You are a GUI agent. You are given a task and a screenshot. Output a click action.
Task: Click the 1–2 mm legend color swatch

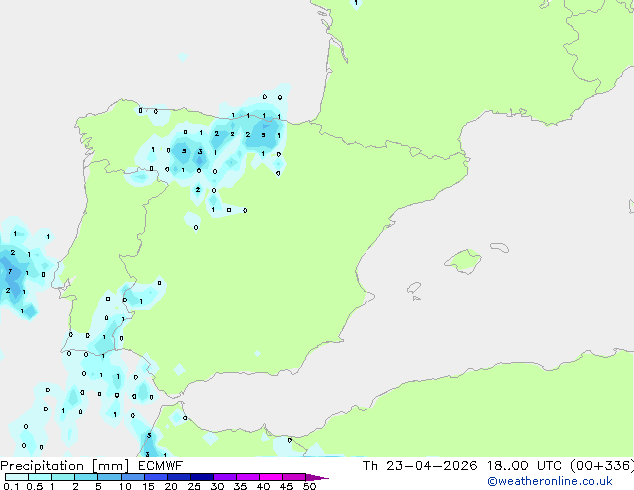coord(63,477)
